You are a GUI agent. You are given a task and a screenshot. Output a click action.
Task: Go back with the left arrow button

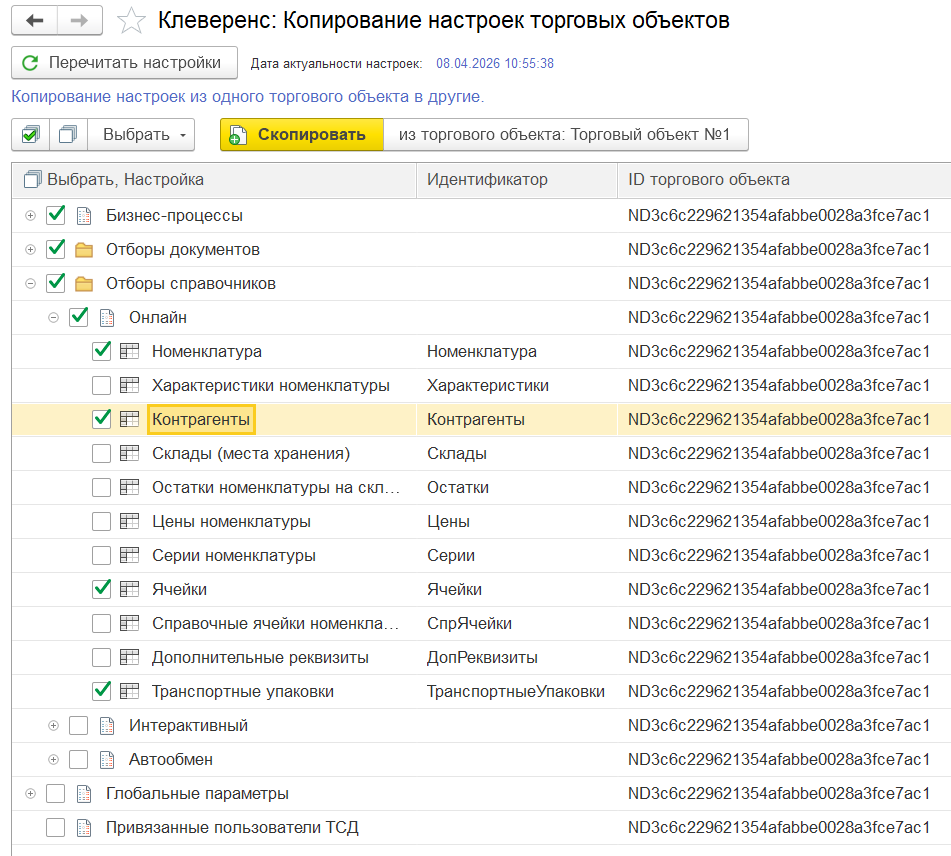tap(35, 21)
